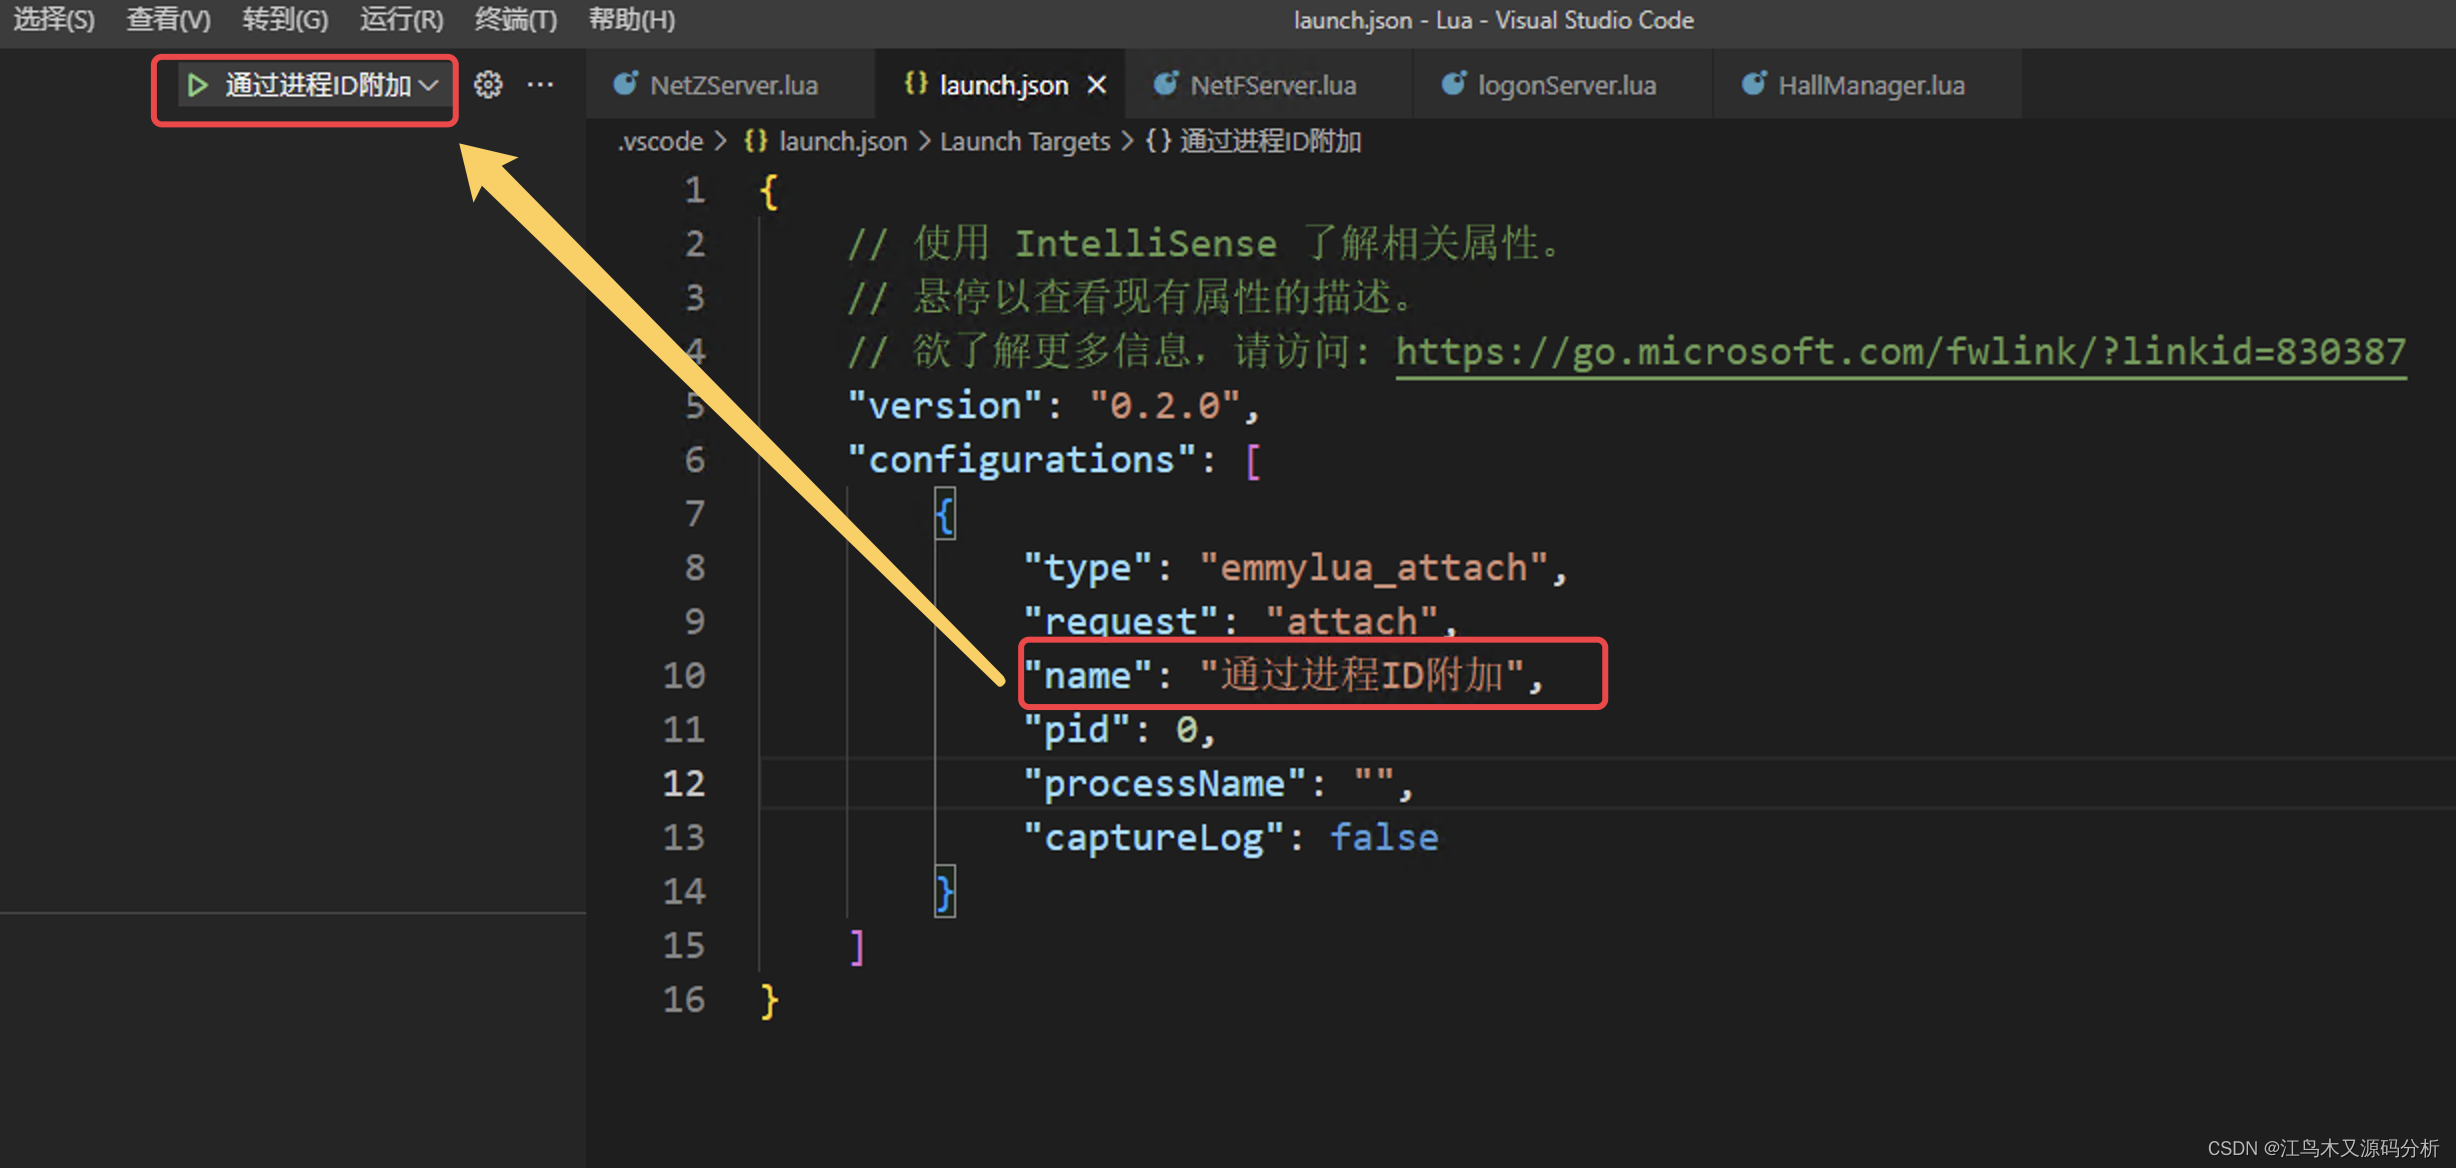Screen dimensions: 2456x1168
Task: Click the NetFServer.lua tab's Lua file icon
Action: (1165, 84)
